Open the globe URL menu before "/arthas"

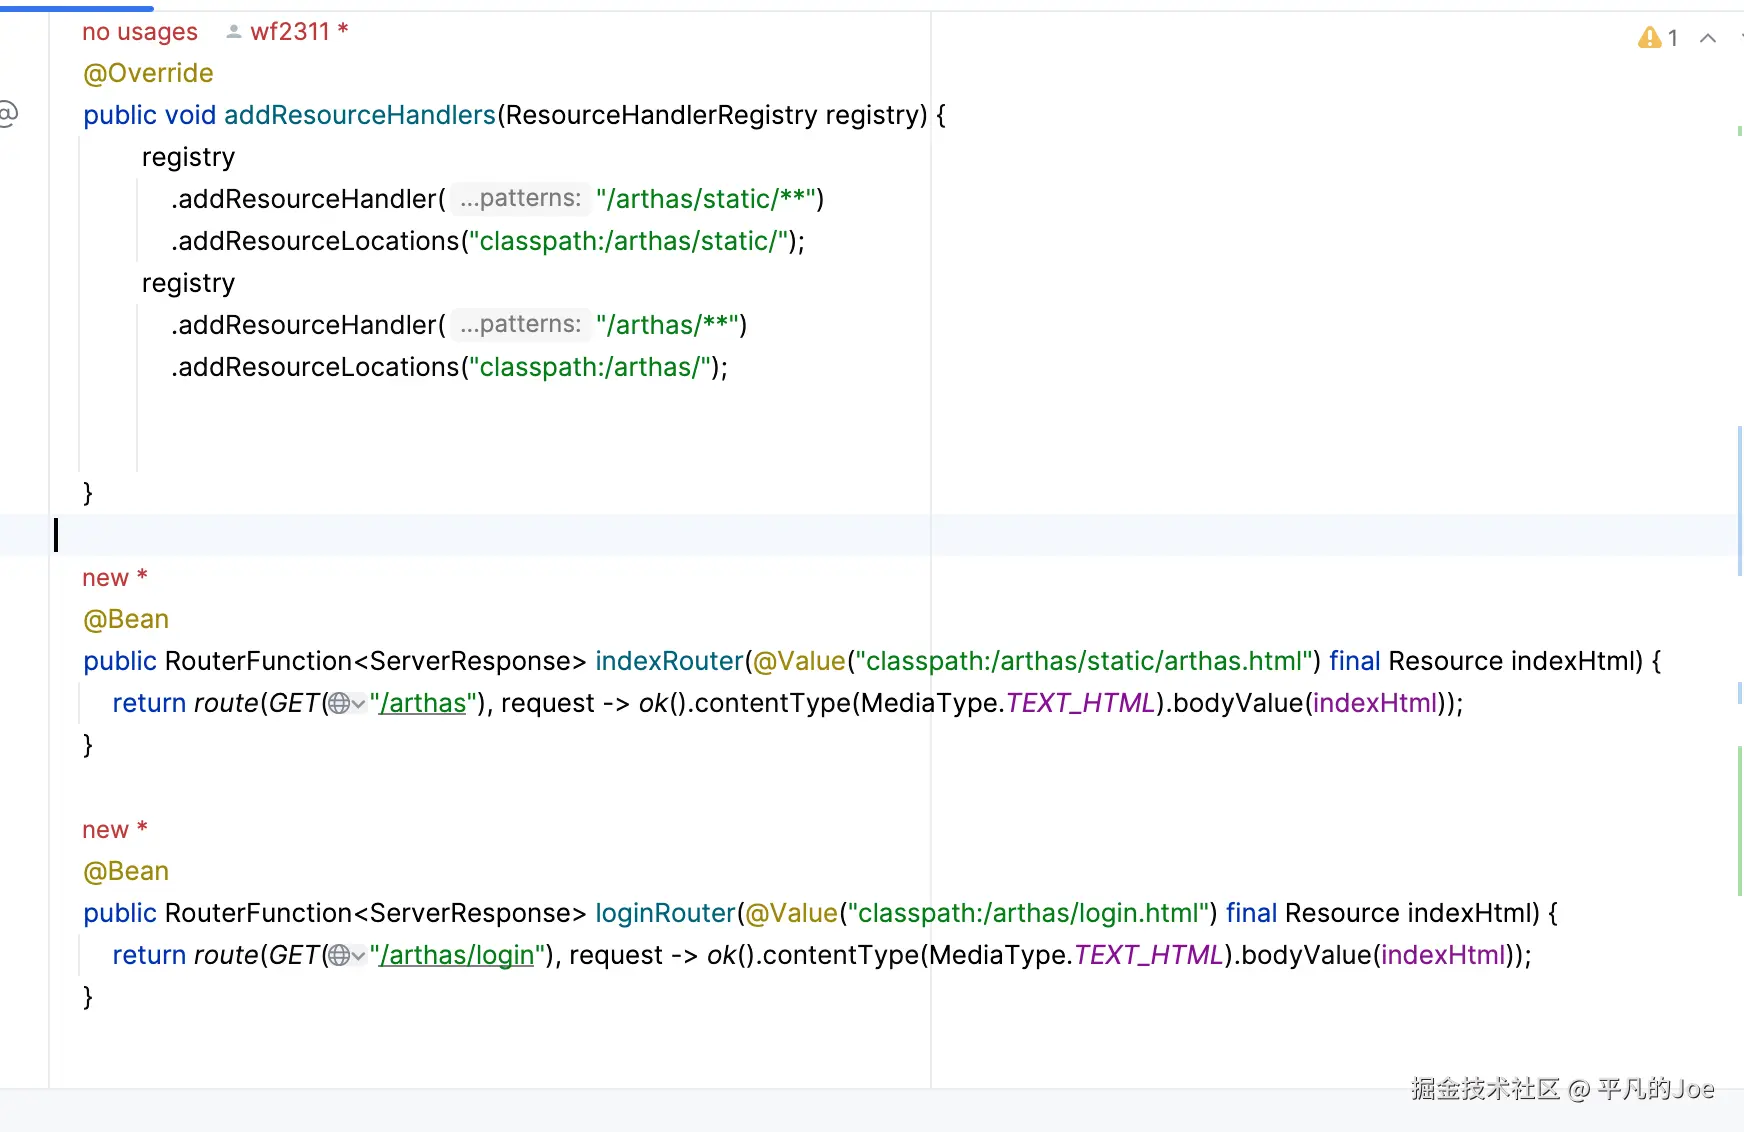pyautogui.click(x=346, y=703)
